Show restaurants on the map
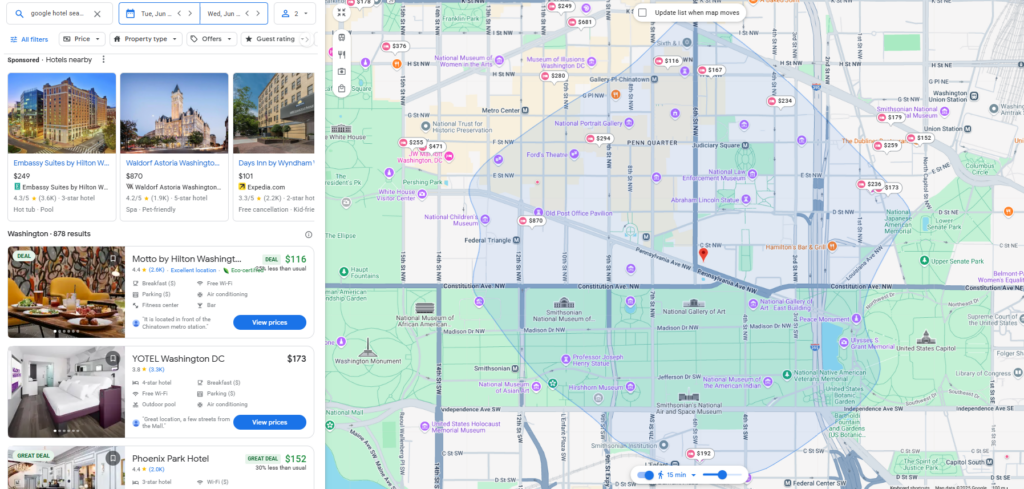The width and height of the screenshot is (1024, 489). (x=342, y=55)
